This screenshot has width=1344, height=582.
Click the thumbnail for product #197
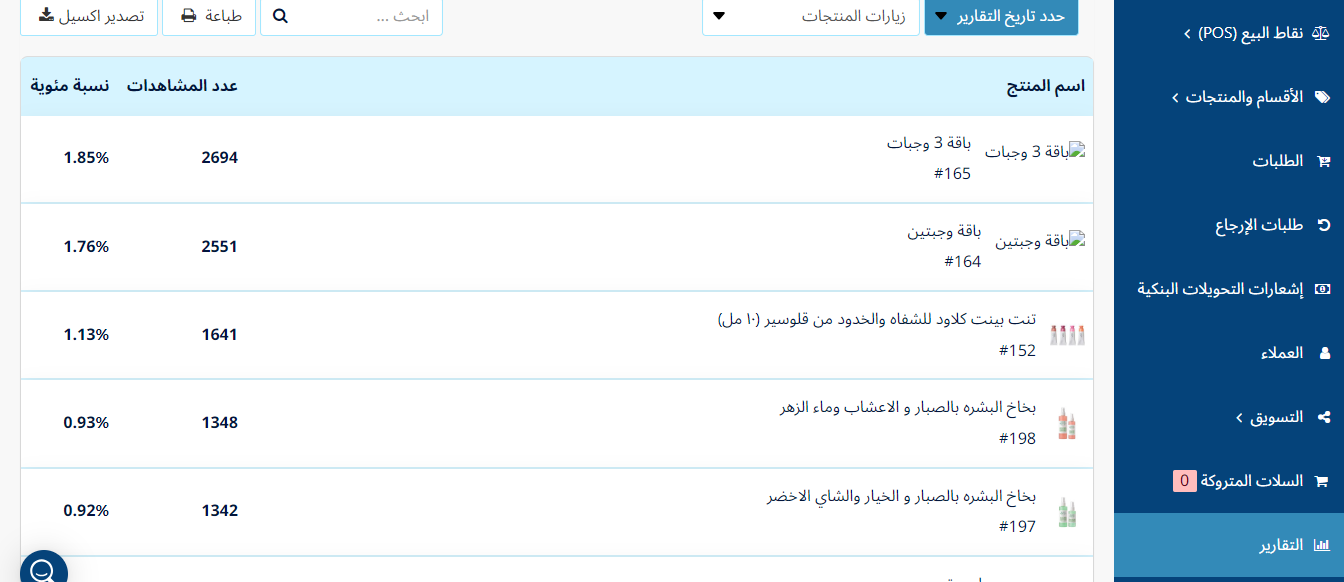point(1067,512)
